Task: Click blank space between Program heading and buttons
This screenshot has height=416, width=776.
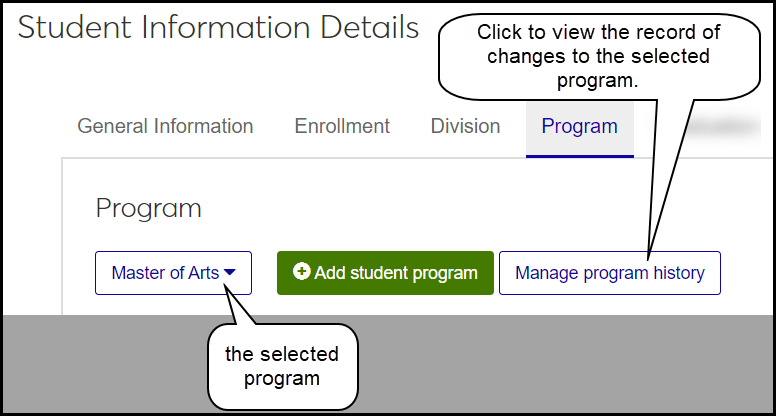Action: click(400, 236)
